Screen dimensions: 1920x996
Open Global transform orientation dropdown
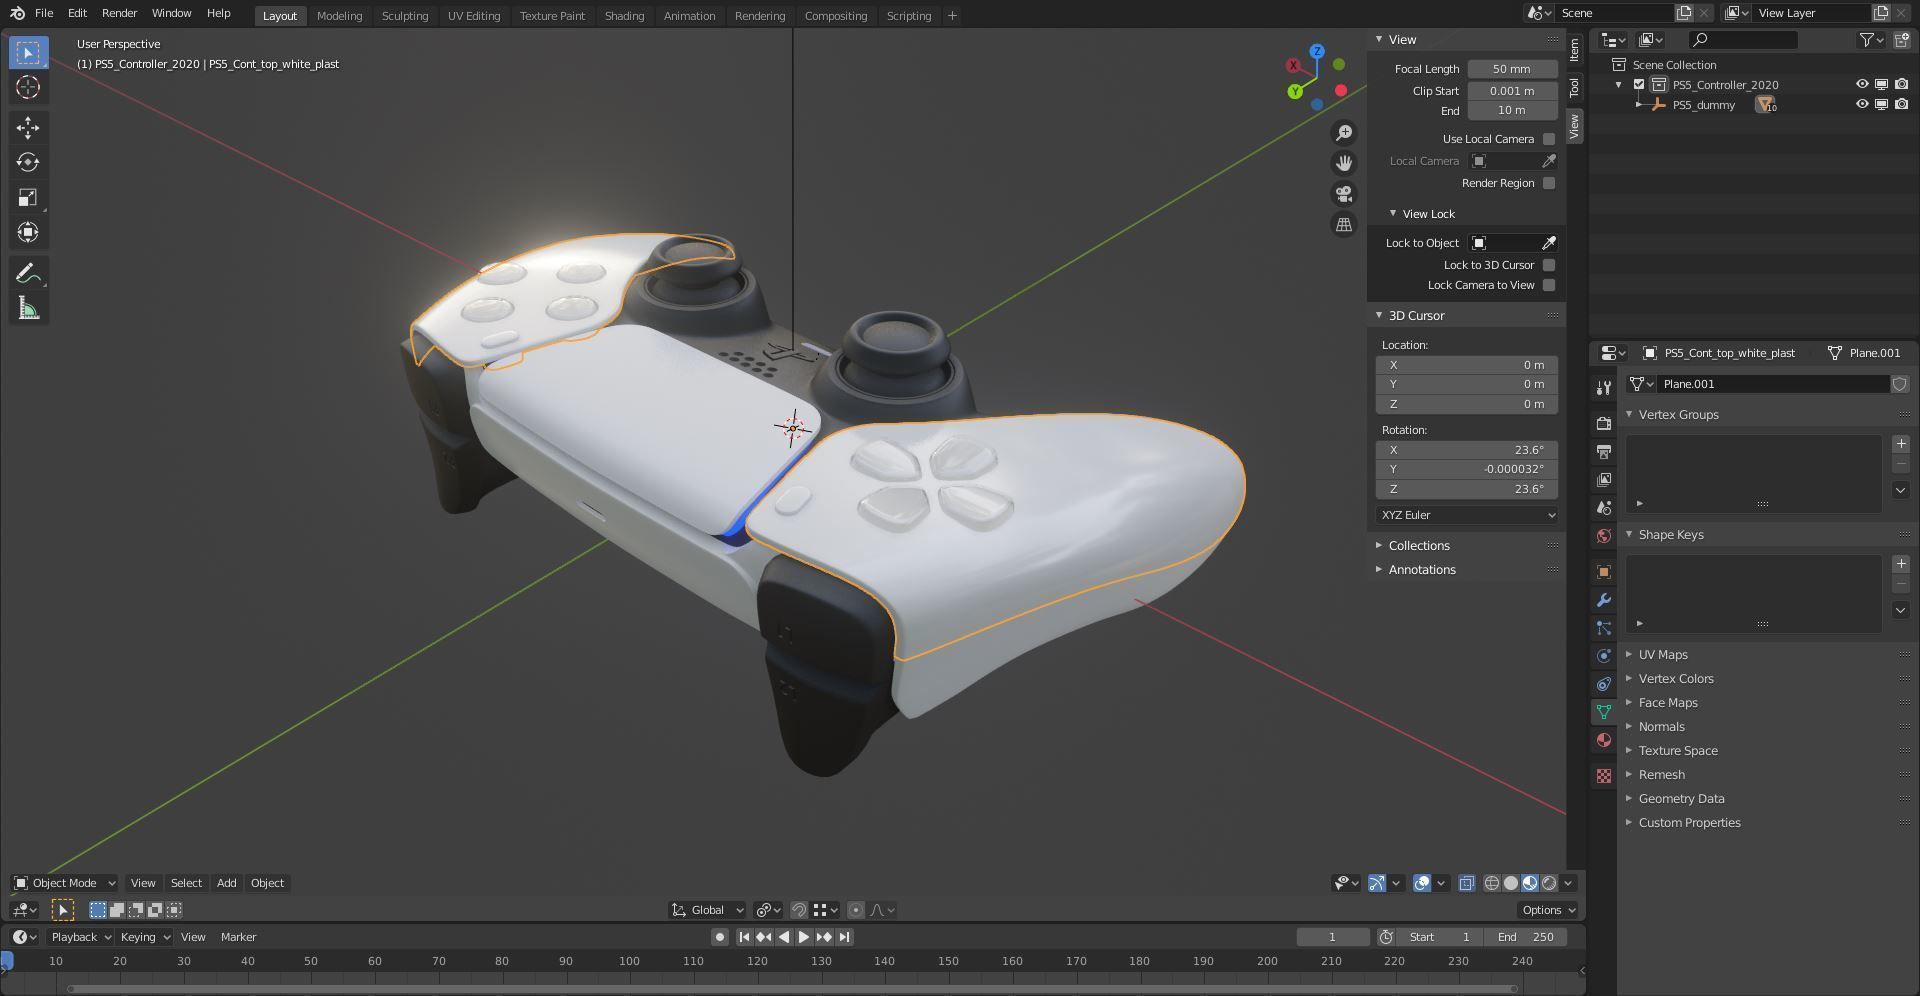pyautogui.click(x=708, y=910)
